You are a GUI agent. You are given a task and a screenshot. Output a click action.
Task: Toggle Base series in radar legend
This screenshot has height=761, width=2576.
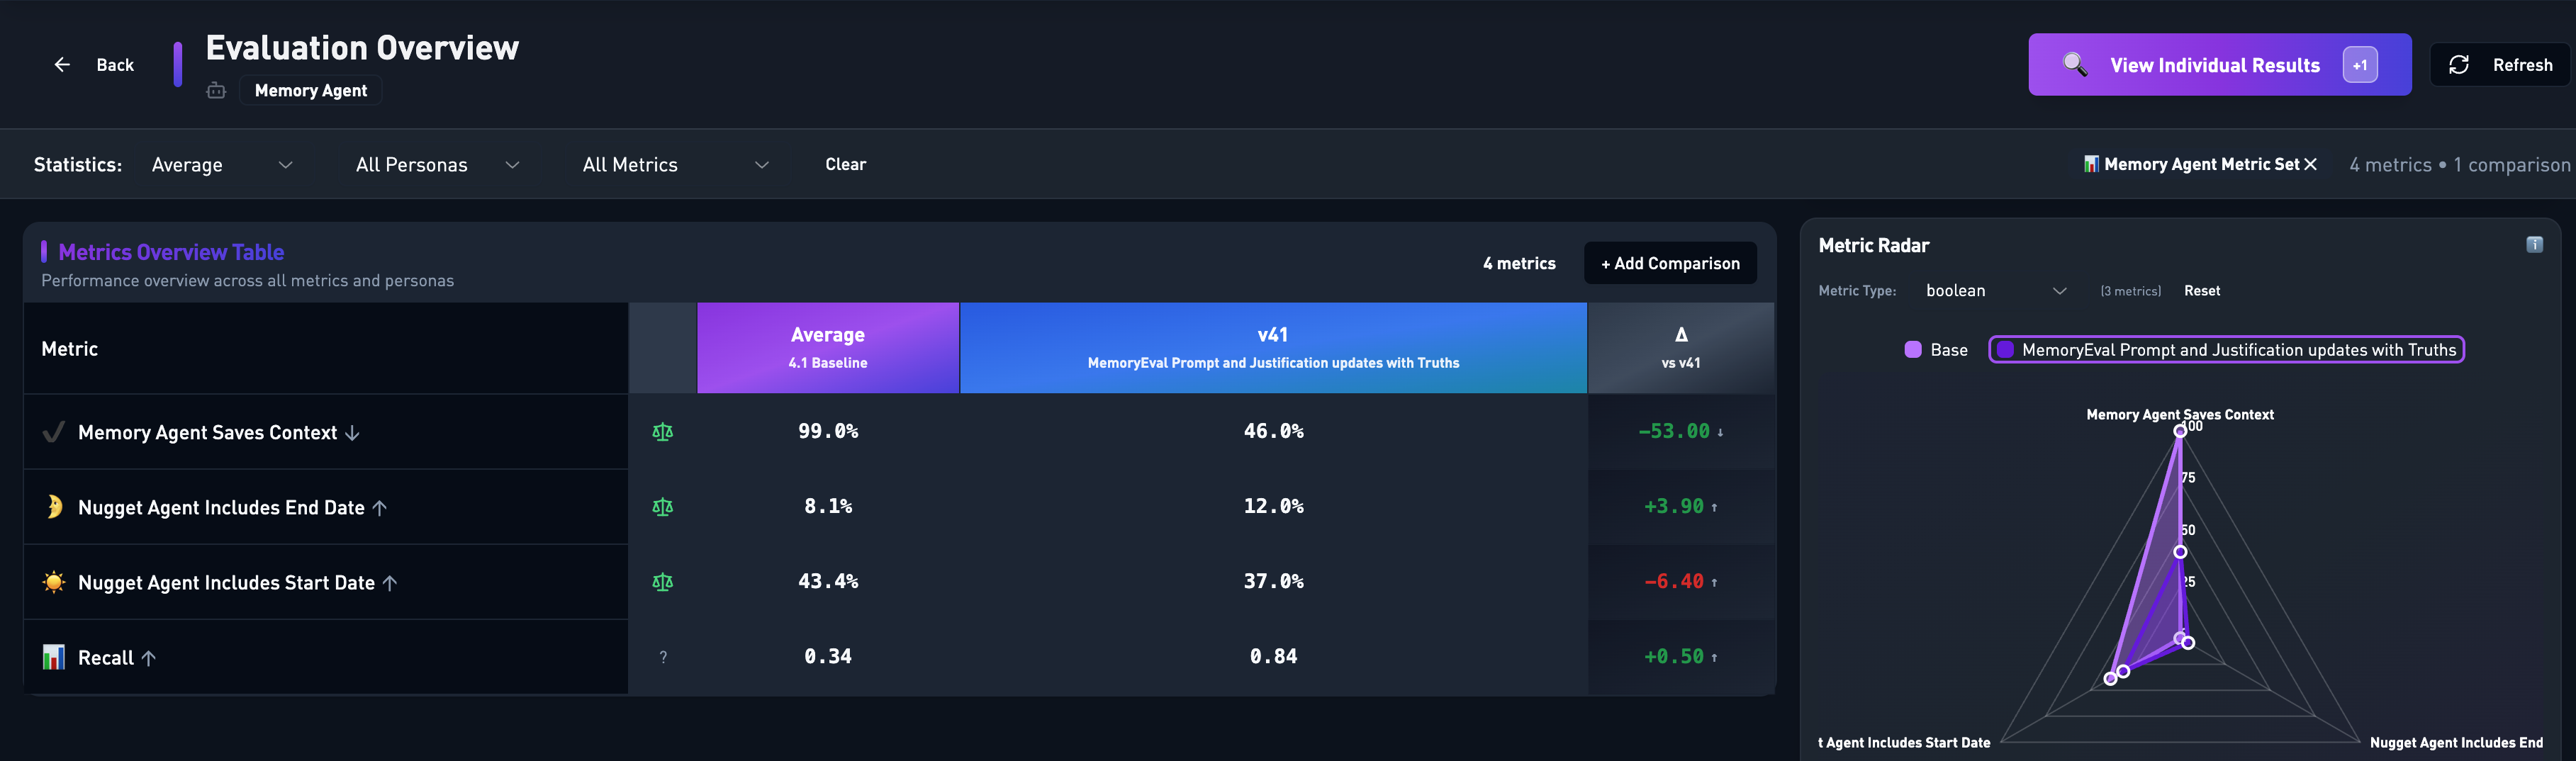point(1936,350)
